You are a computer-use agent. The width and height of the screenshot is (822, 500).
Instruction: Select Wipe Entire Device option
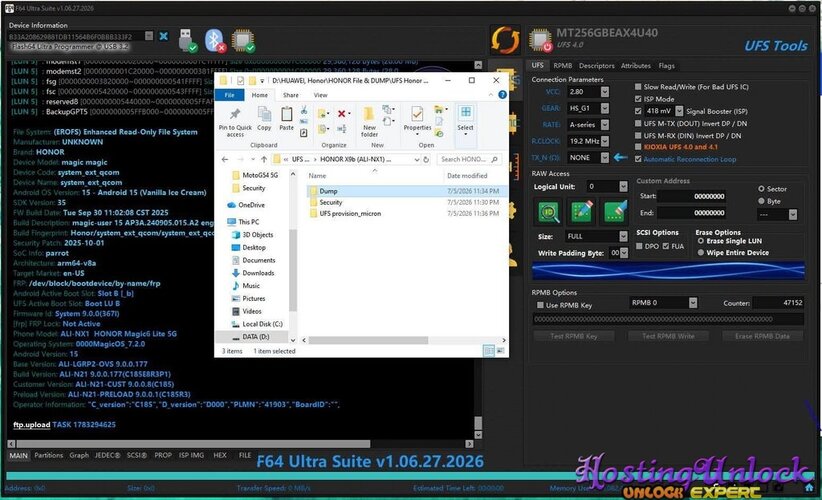pos(700,253)
